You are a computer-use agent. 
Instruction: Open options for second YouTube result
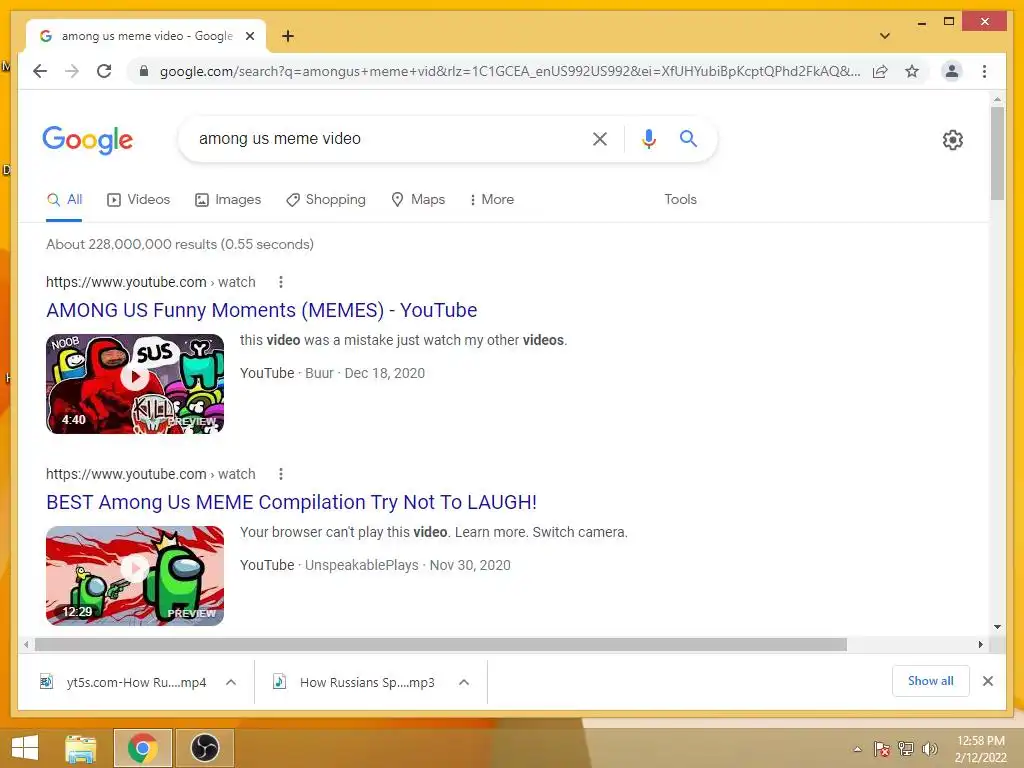point(281,474)
